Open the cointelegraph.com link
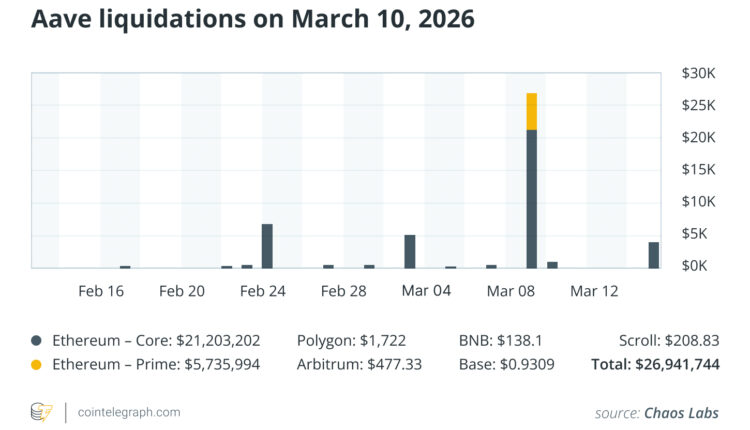Viewport: 750px width, 430px height. pos(126,412)
